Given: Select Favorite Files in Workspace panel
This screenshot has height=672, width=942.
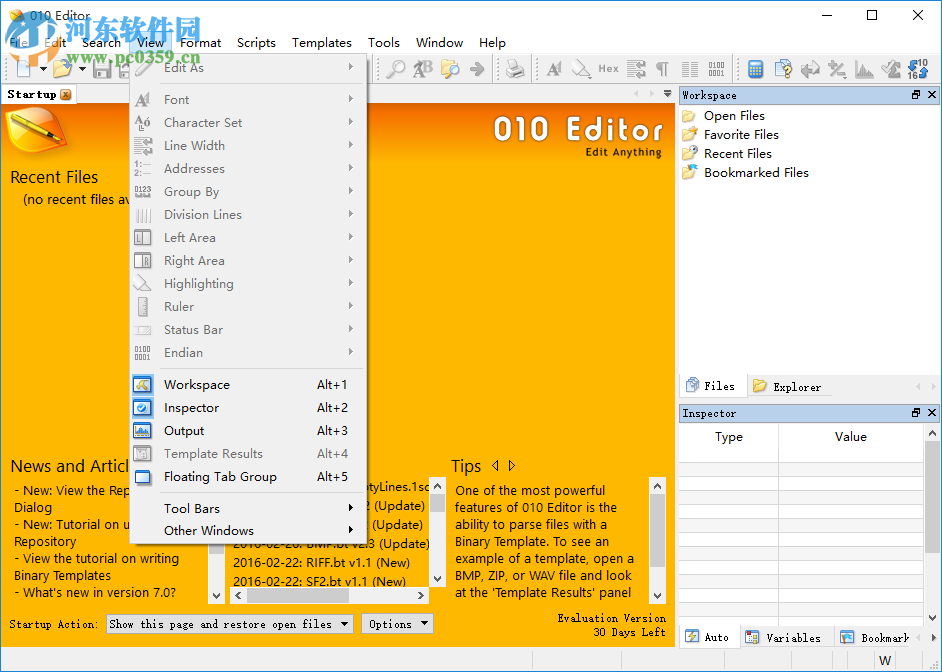Looking at the screenshot, I should (x=740, y=135).
